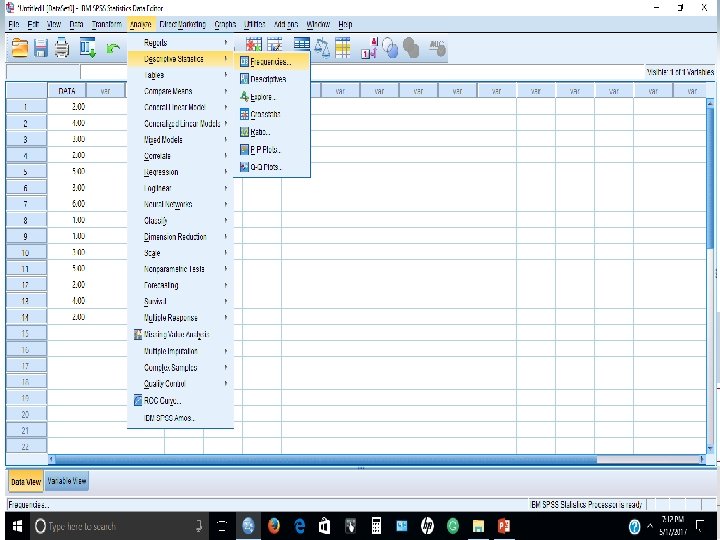
Task: Select the Neural Networks menu entry
Action: click(180, 204)
